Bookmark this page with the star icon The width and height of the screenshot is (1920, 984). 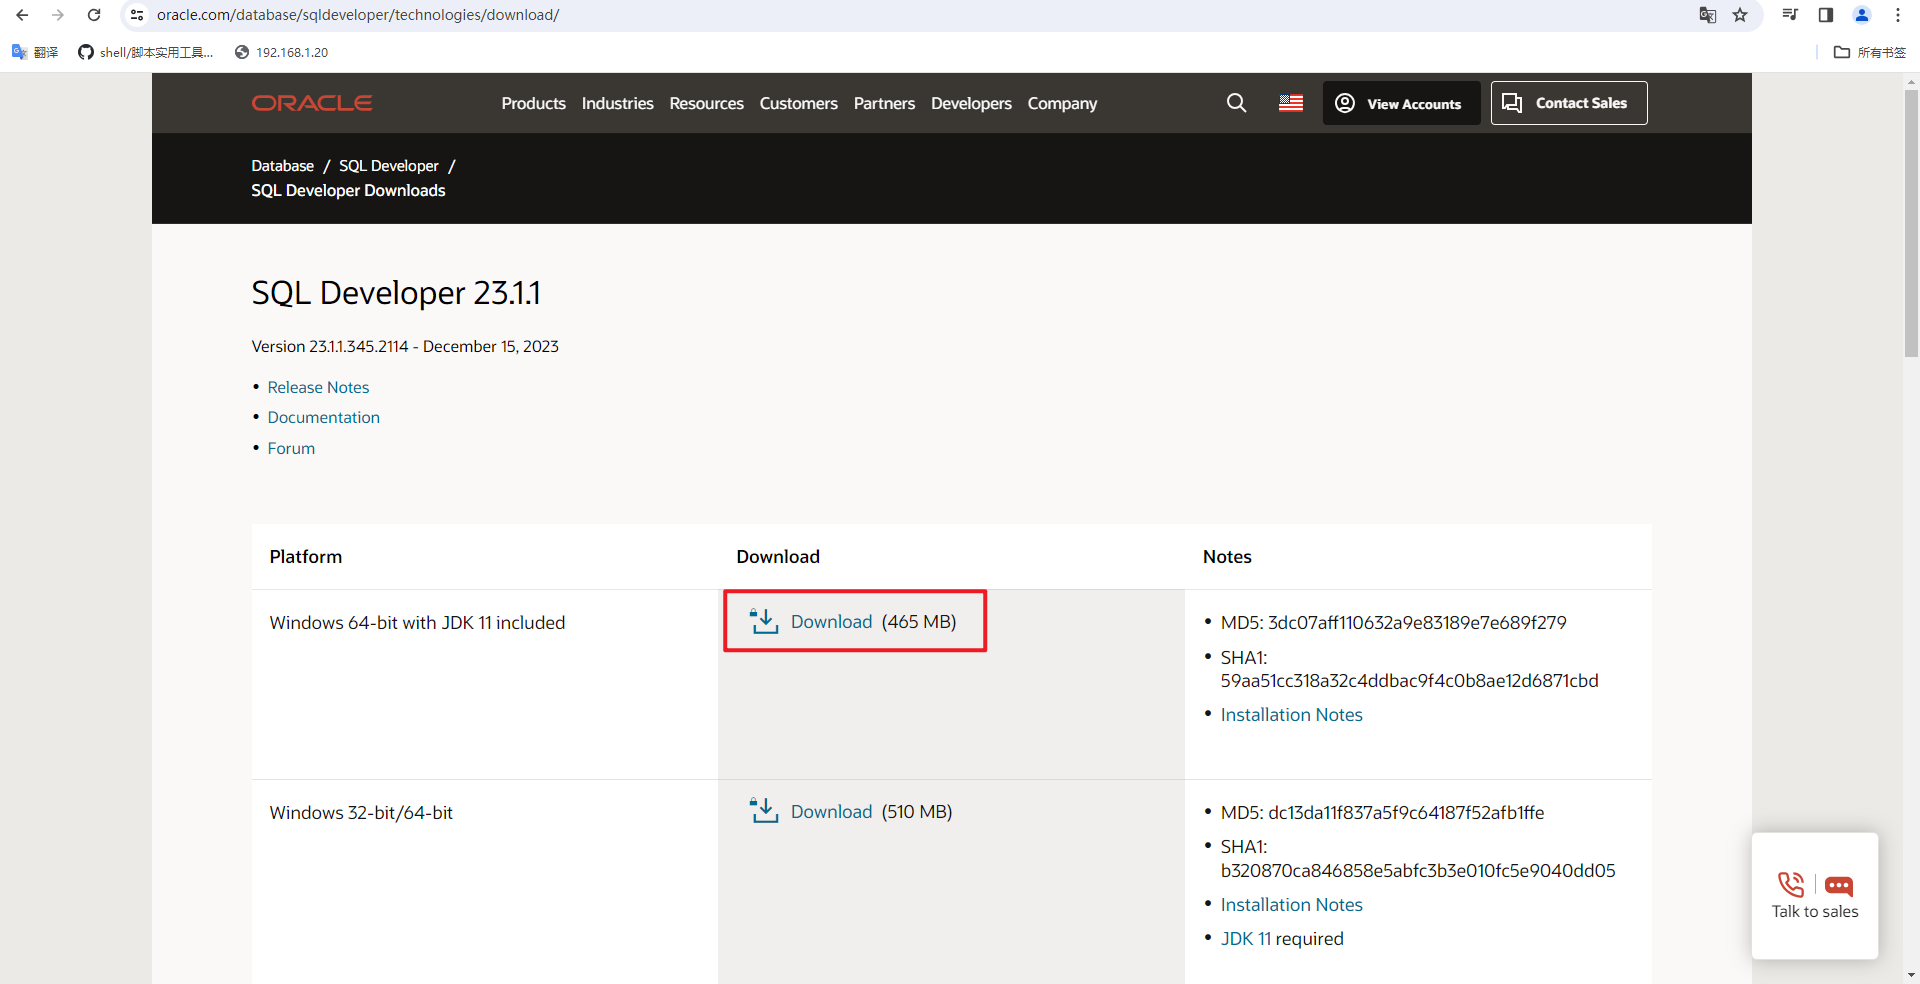[1740, 15]
